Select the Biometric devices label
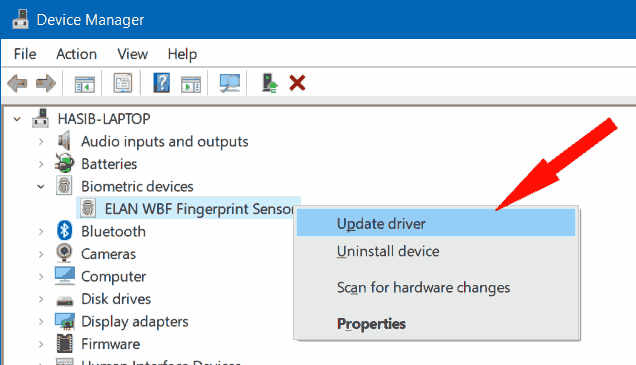 coord(137,186)
